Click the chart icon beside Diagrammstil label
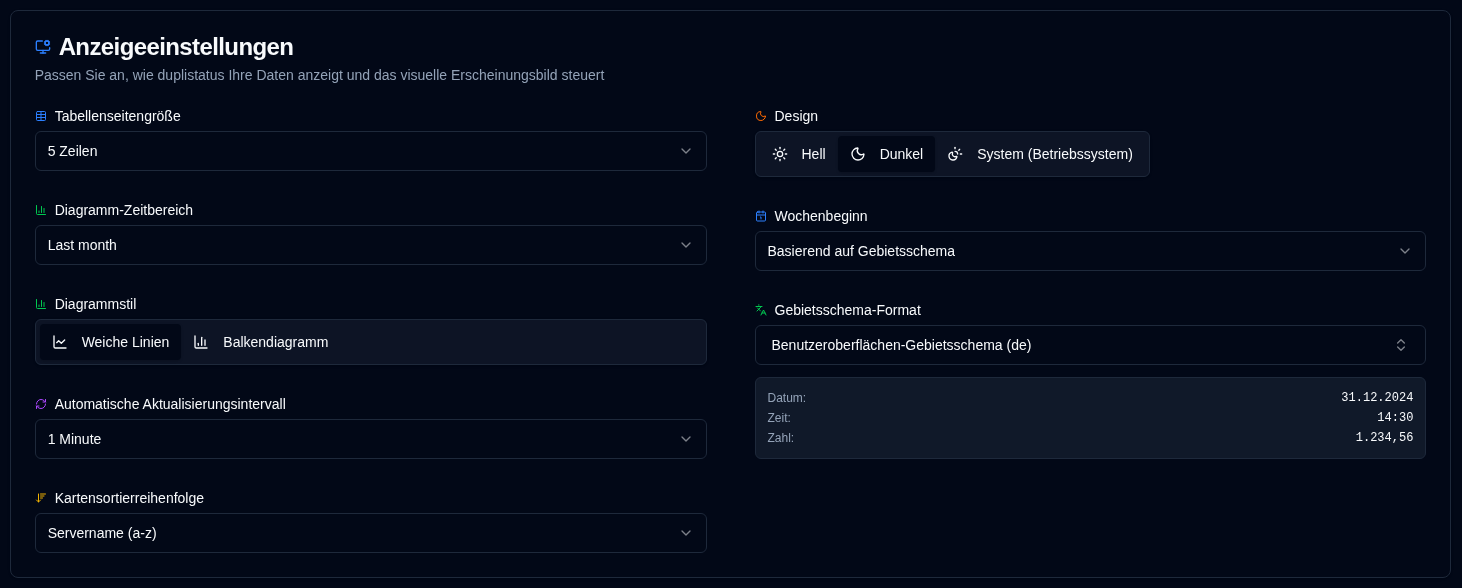The height and width of the screenshot is (588, 1462). 41,304
